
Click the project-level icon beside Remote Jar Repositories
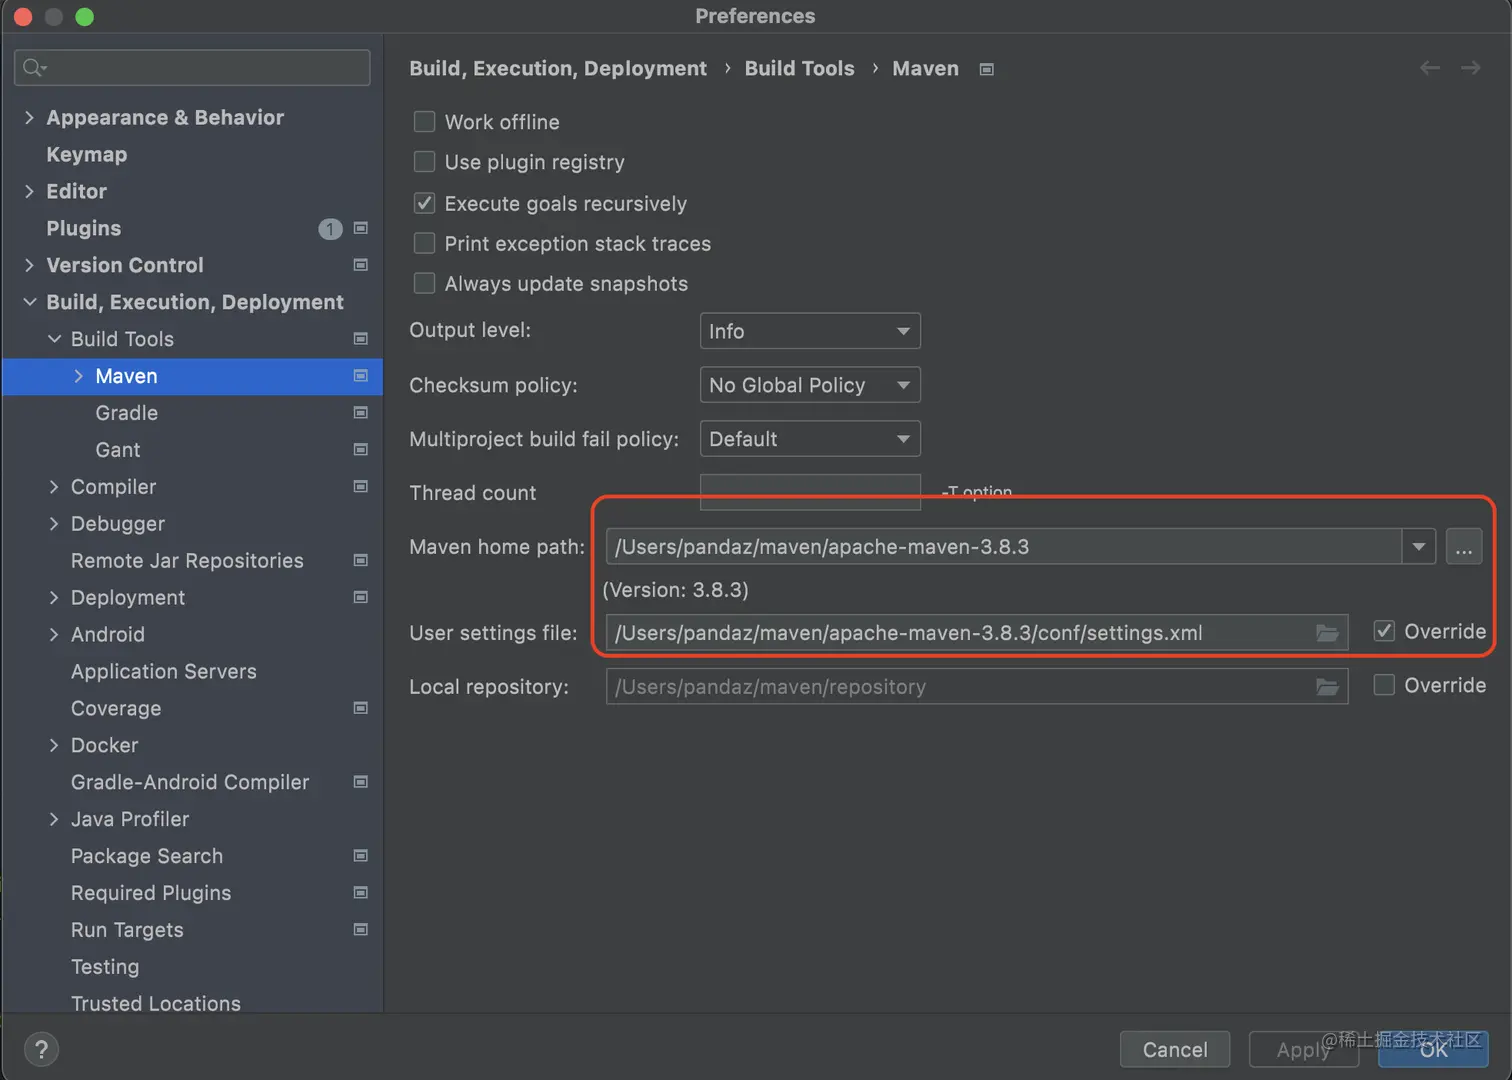361,561
